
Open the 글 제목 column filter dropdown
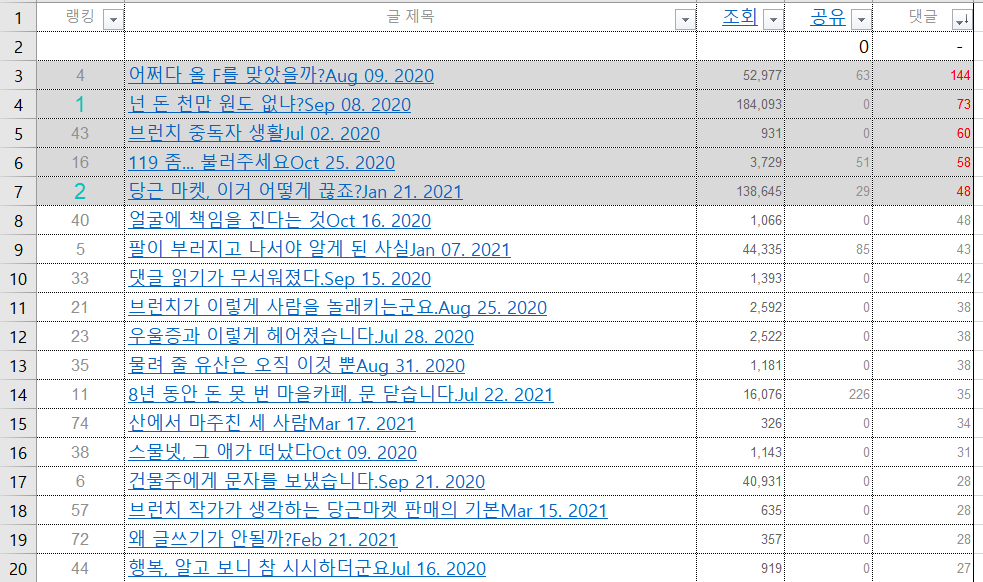coord(684,18)
